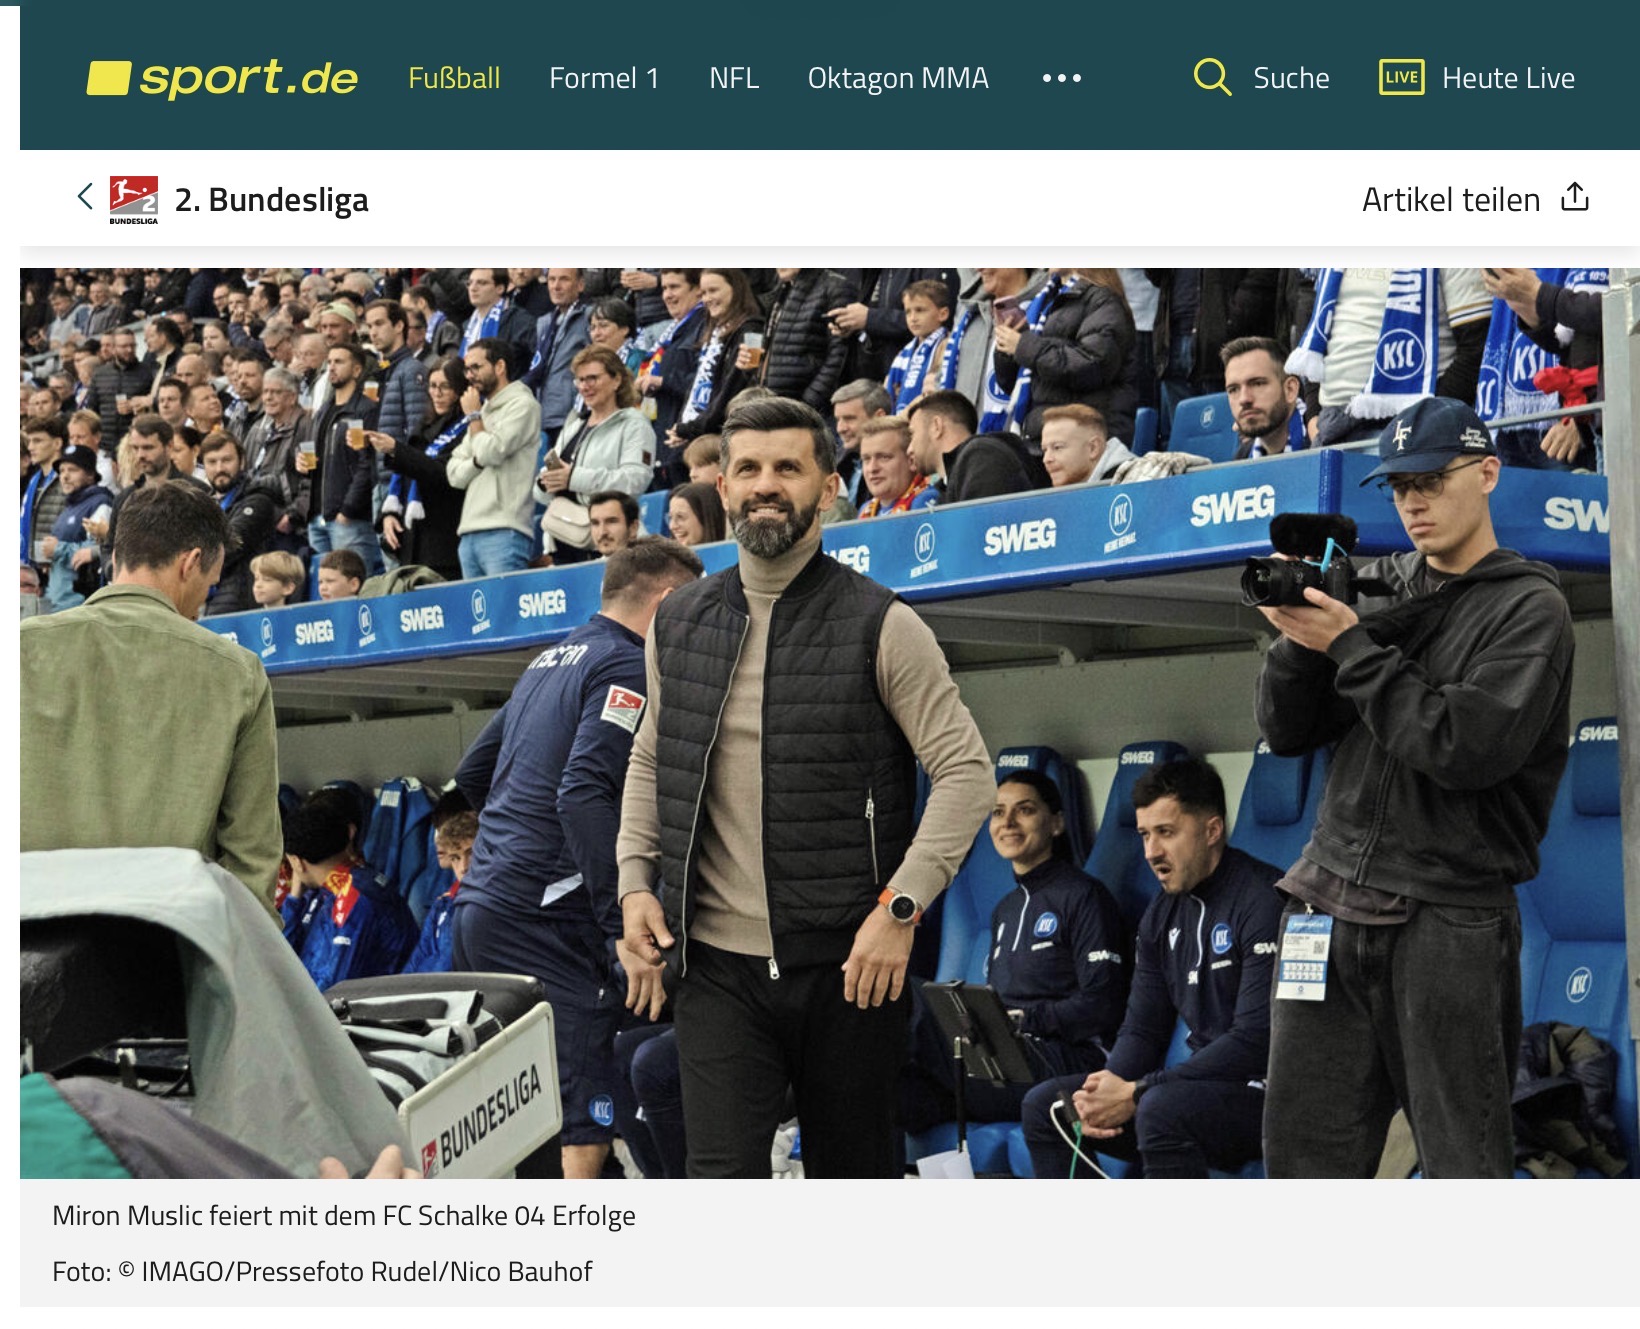This screenshot has width=1640, height=1329.
Task: Open the Heute Live page
Action: (1508, 78)
